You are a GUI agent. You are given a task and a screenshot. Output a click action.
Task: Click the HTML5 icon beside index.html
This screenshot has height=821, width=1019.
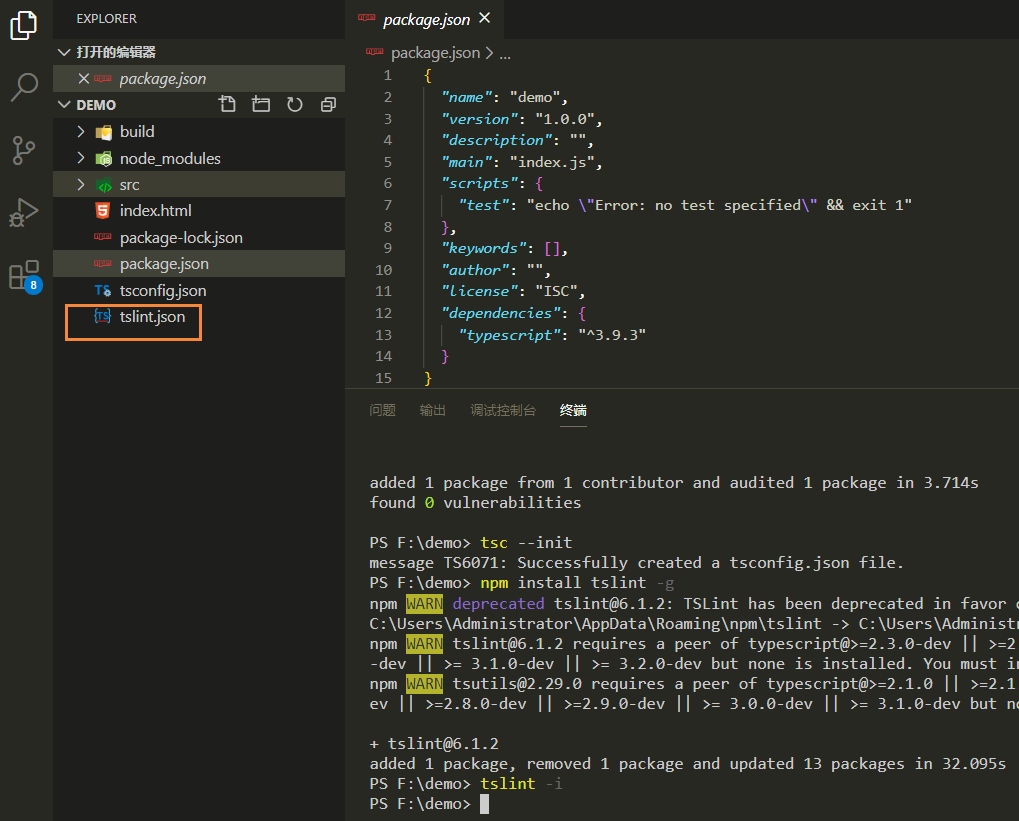click(x=103, y=211)
